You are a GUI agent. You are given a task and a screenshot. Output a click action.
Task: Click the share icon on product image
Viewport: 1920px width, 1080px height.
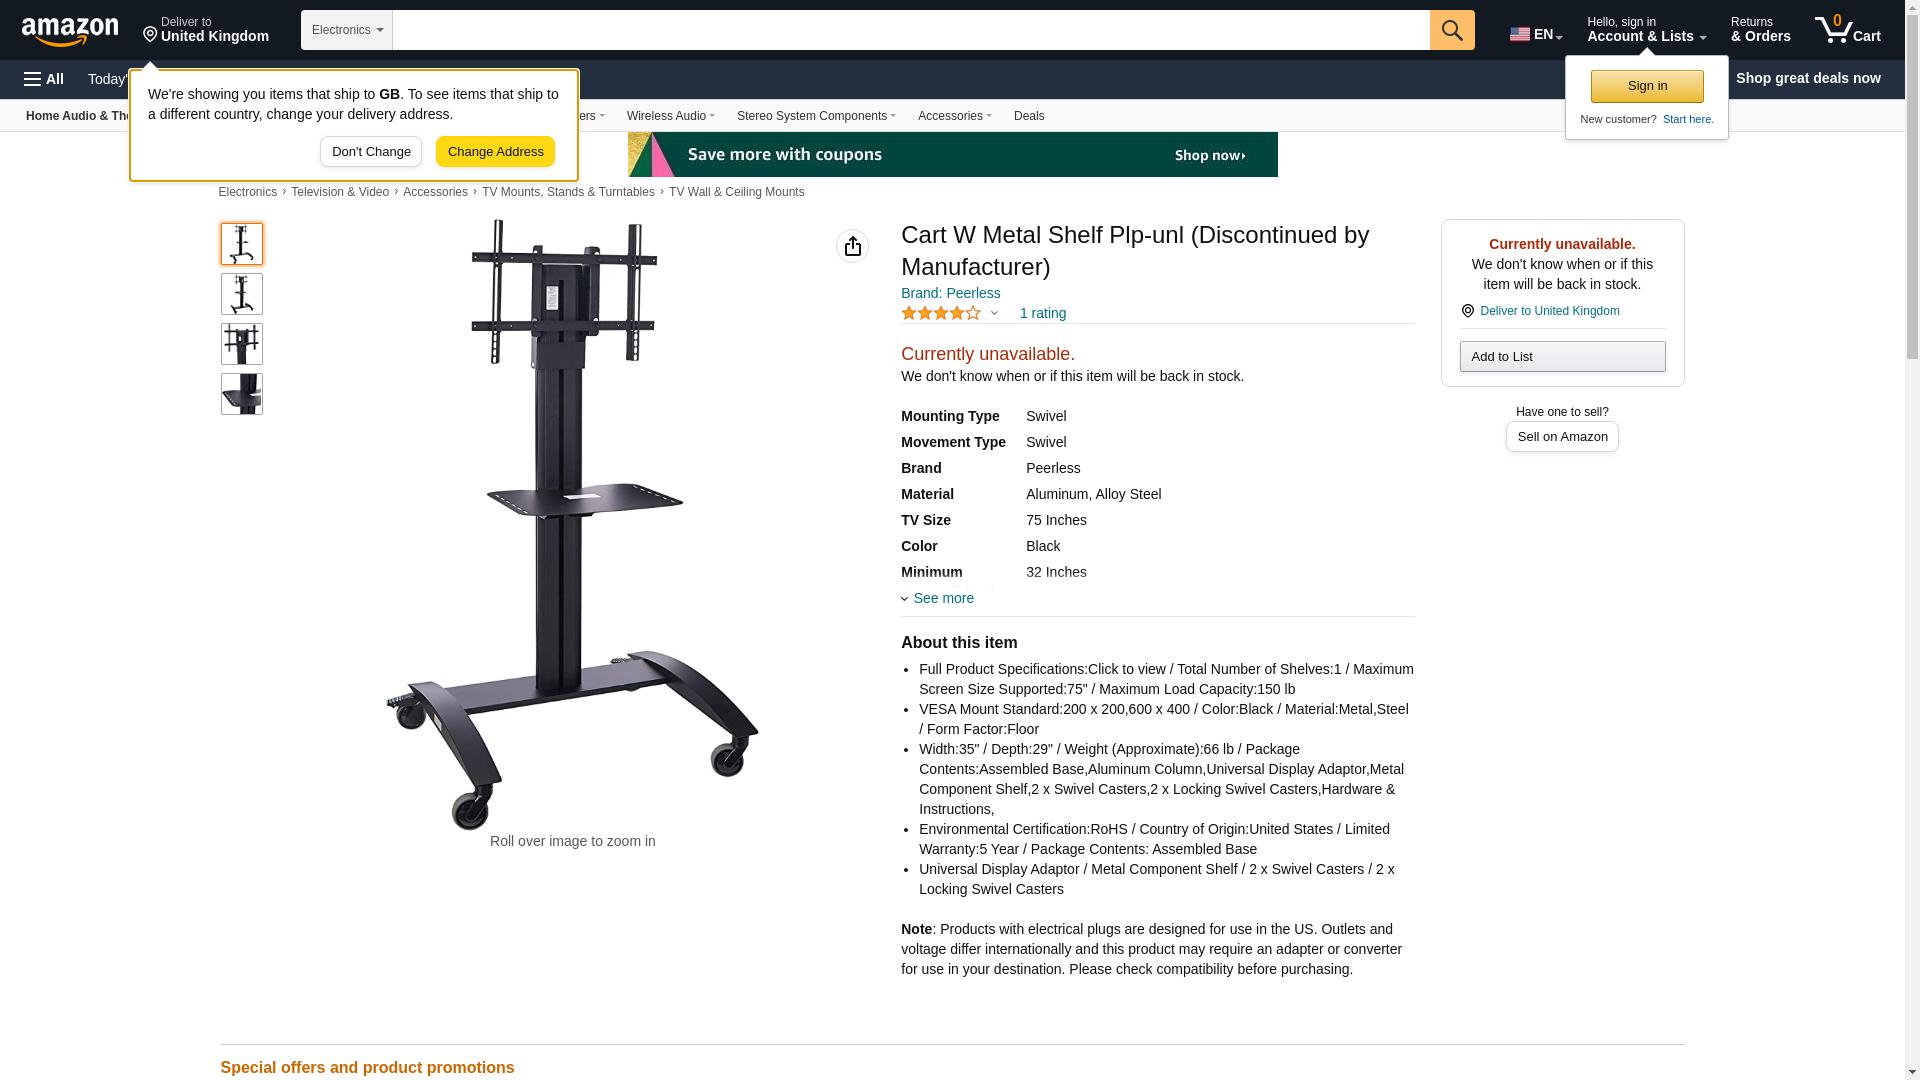point(852,246)
